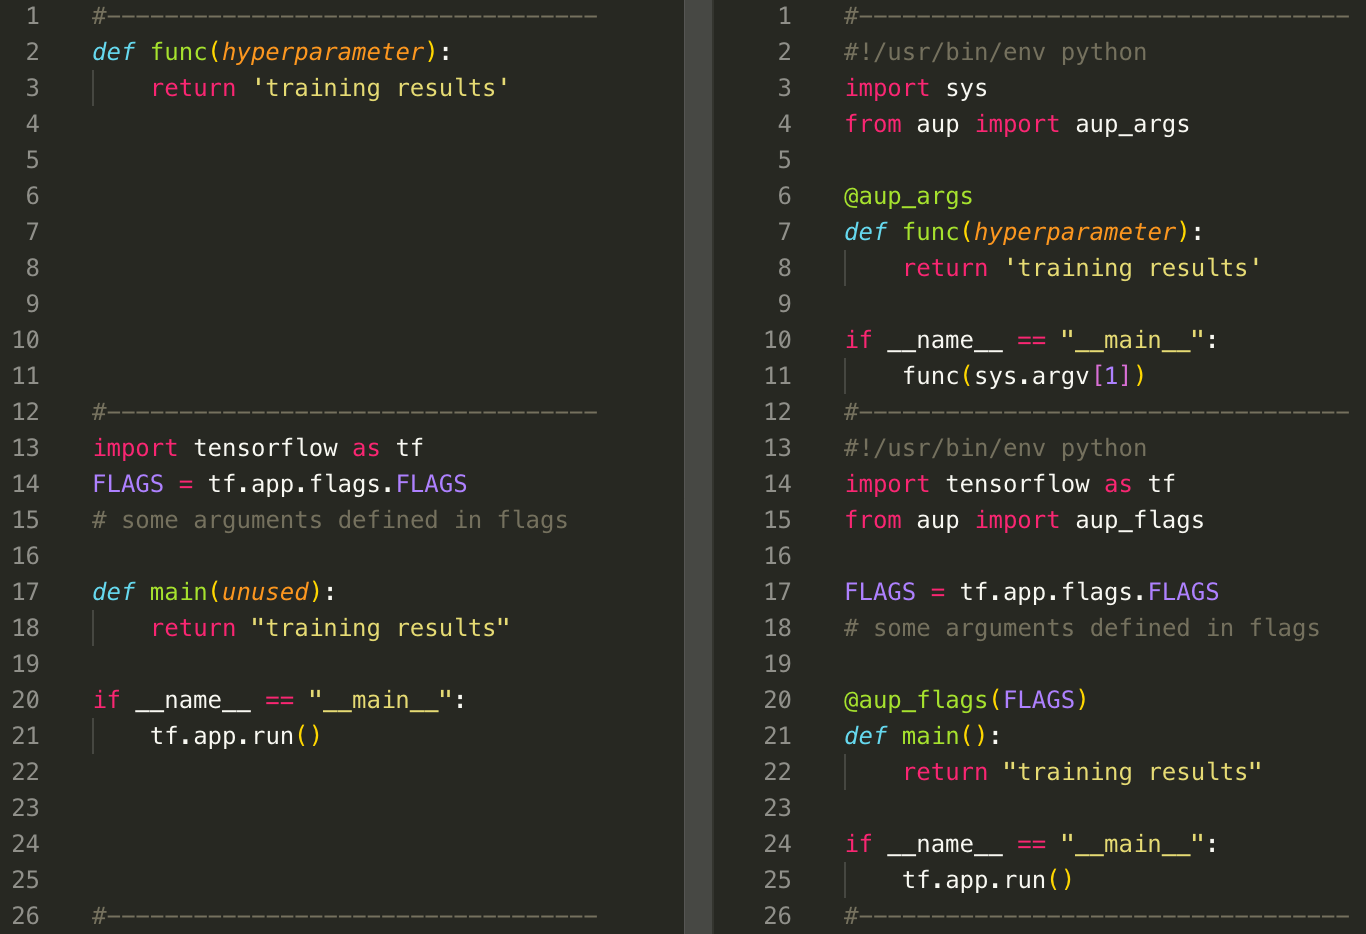Click the shebang comment on right pane line 13
The height and width of the screenshot is (934, 1366).
click(x=996, y=448)
